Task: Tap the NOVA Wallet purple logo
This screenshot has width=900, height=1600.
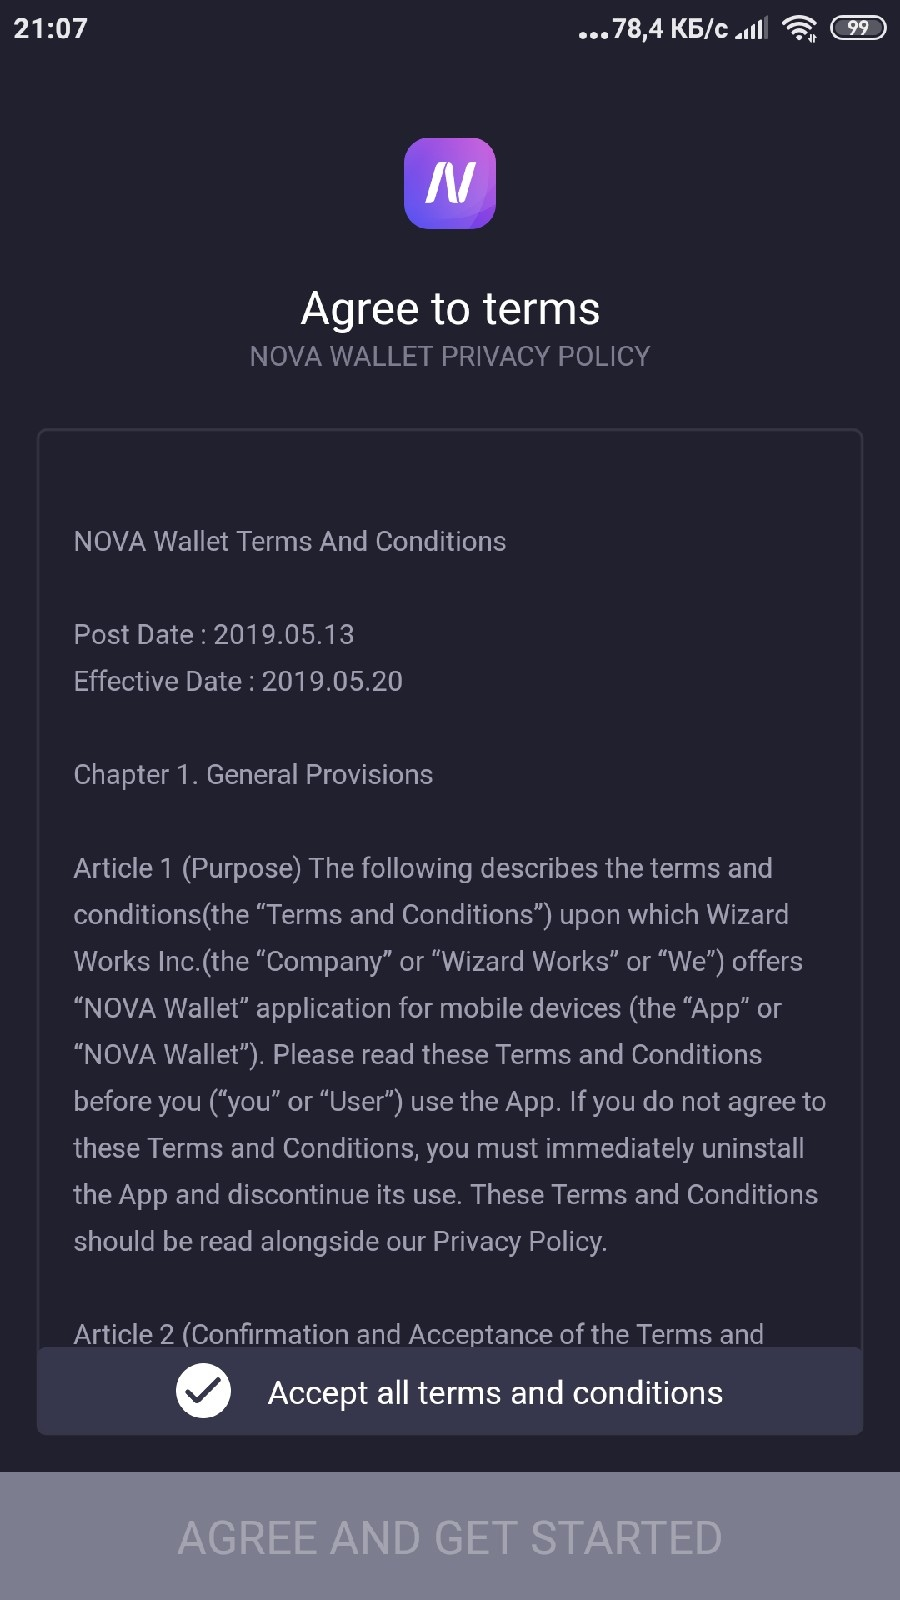Action: coord(450,183)
